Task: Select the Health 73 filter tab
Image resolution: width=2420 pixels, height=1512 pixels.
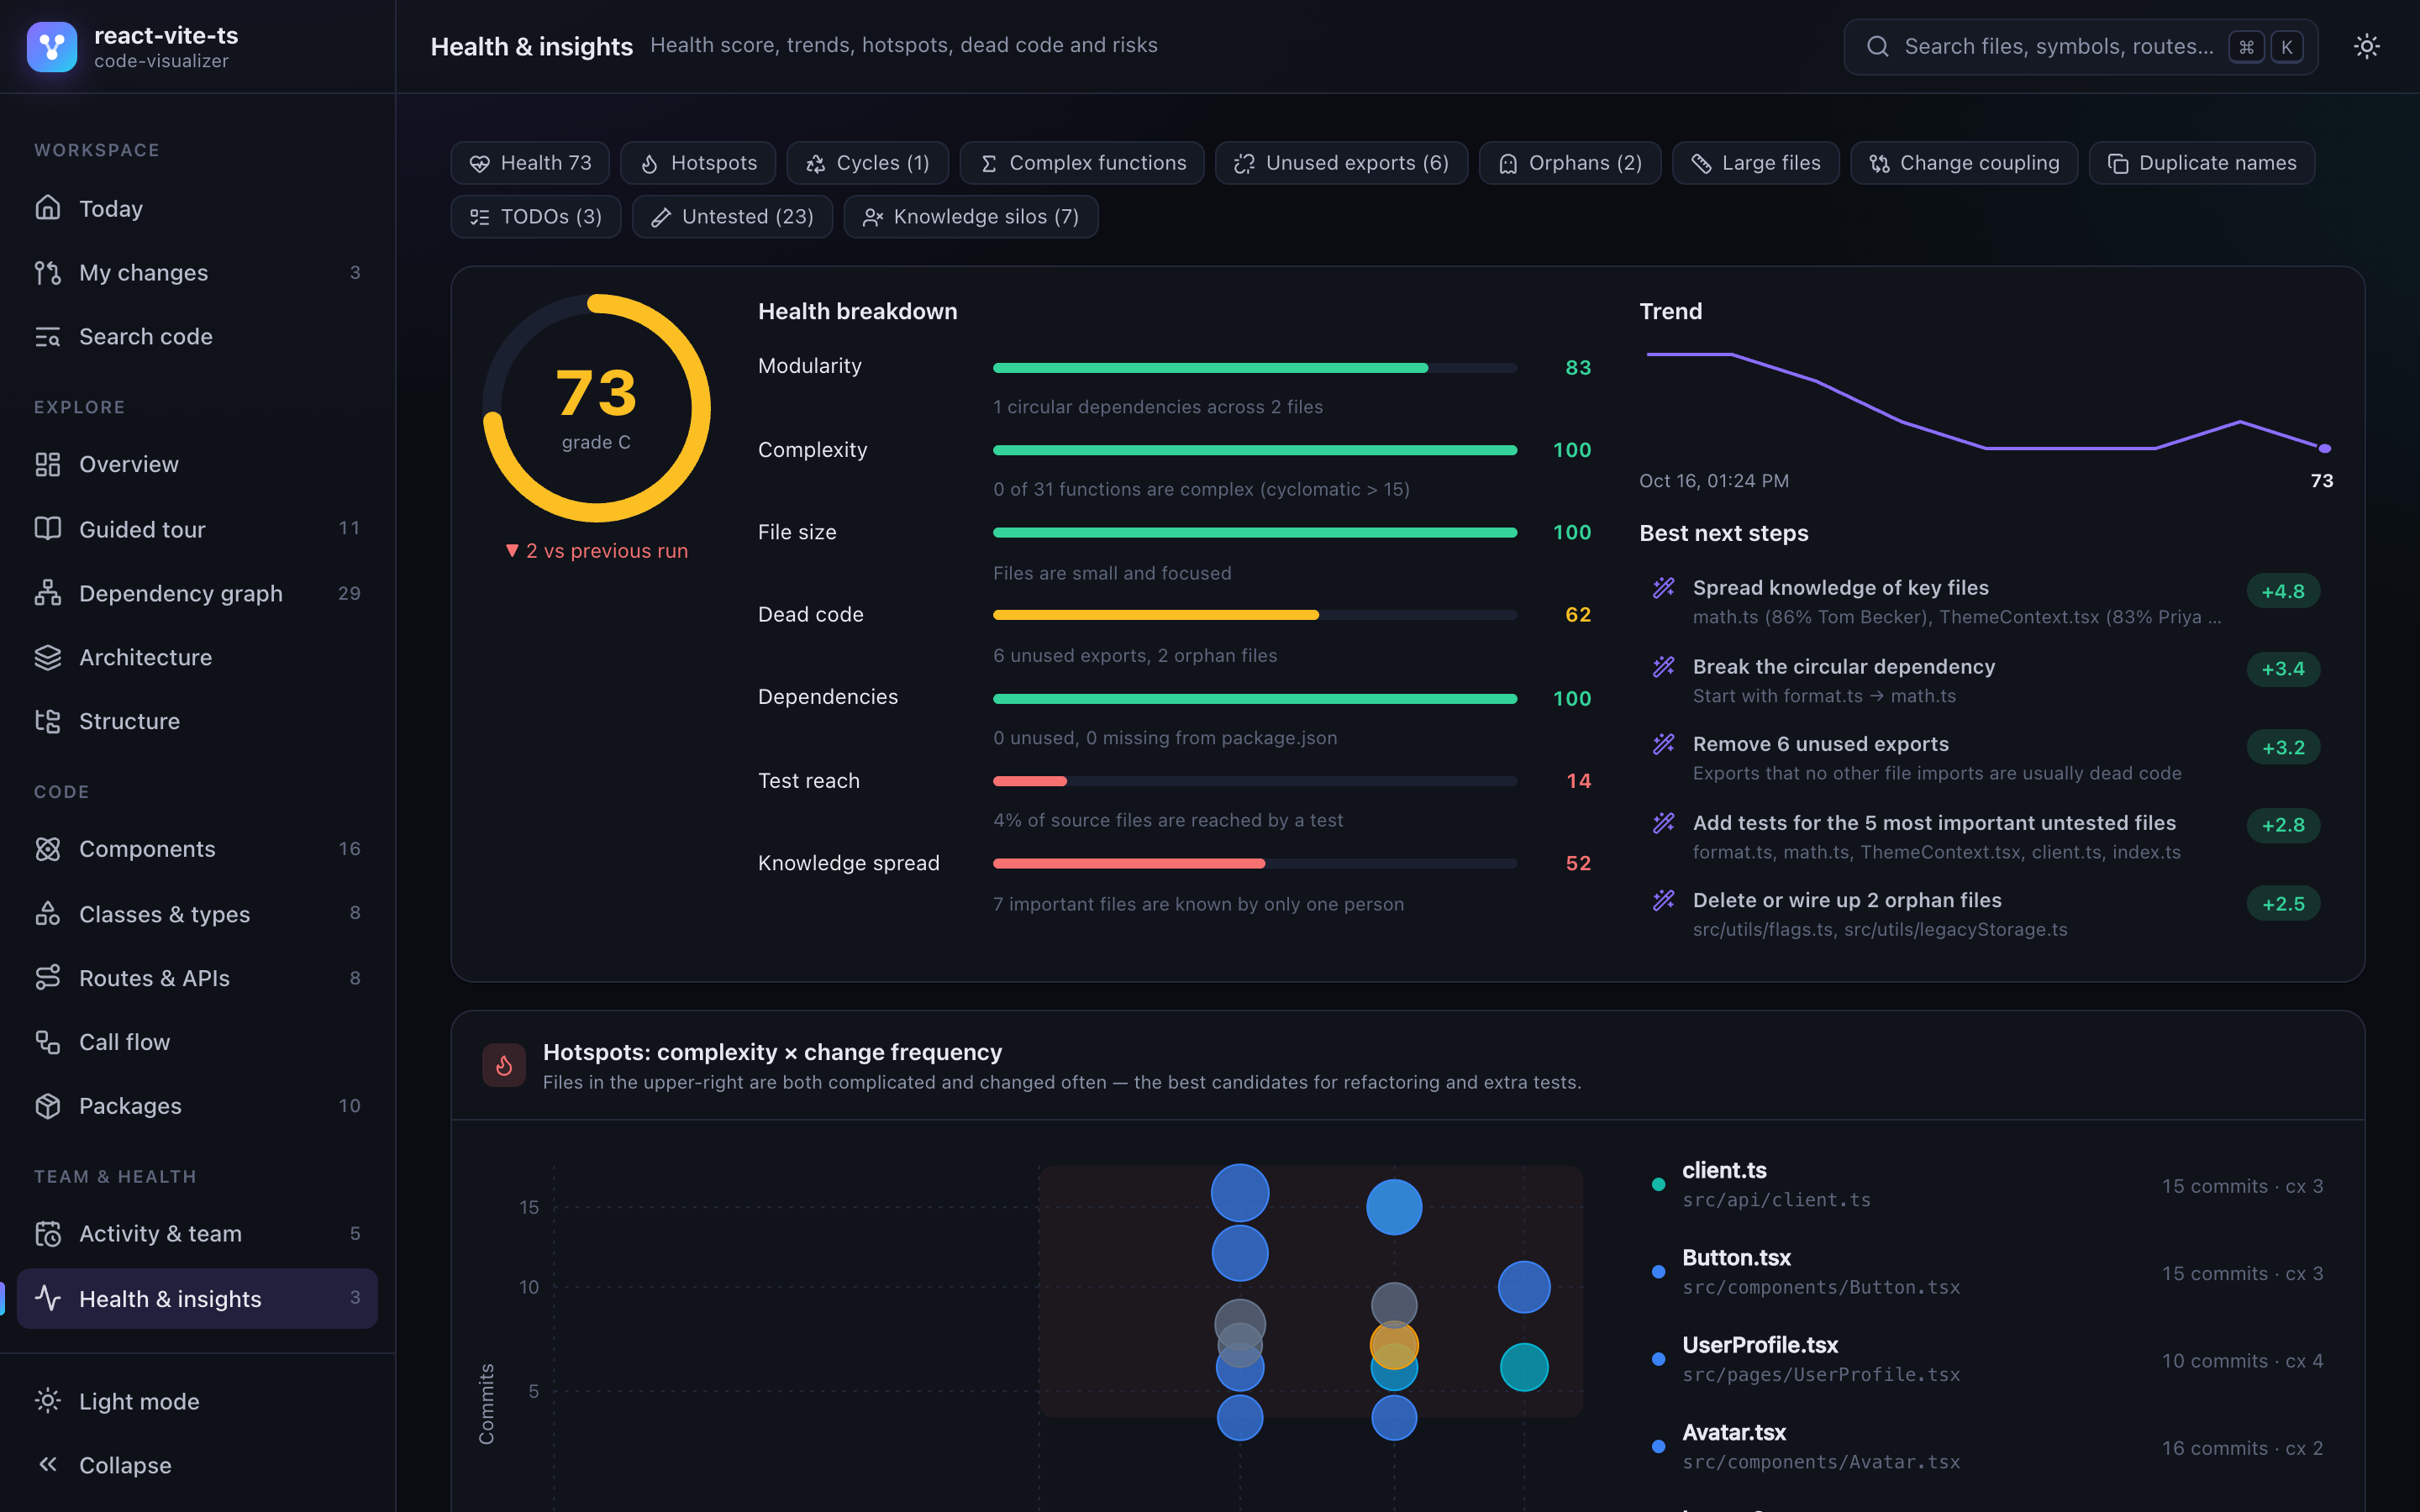Action: (530, 163)
